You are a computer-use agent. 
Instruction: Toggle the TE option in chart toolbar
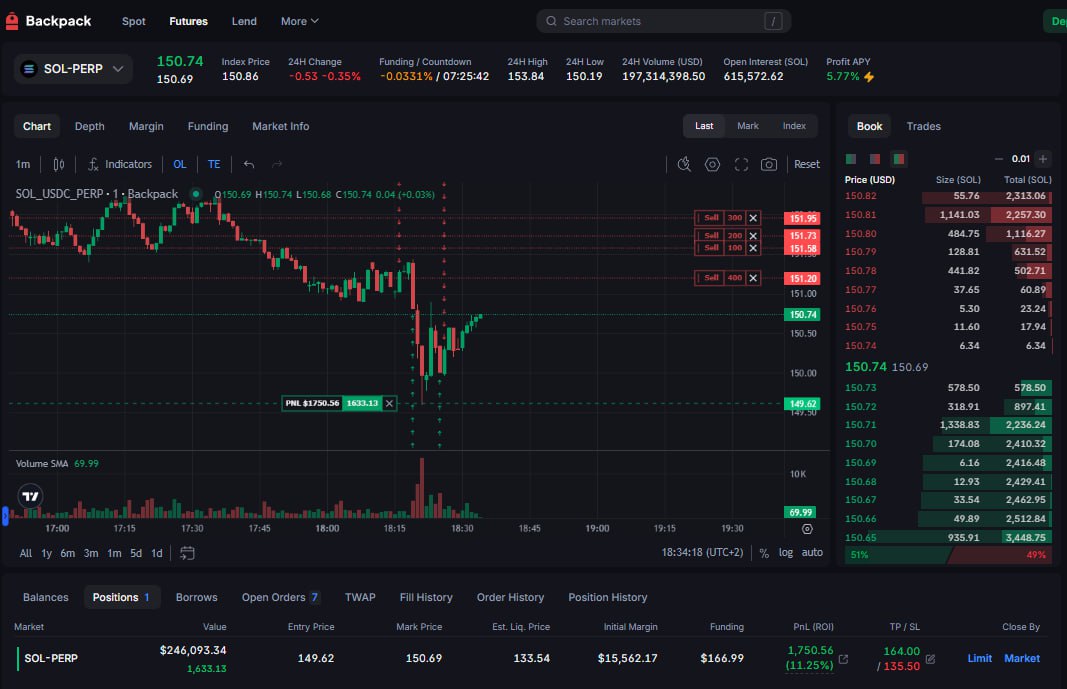coord(214,164)
